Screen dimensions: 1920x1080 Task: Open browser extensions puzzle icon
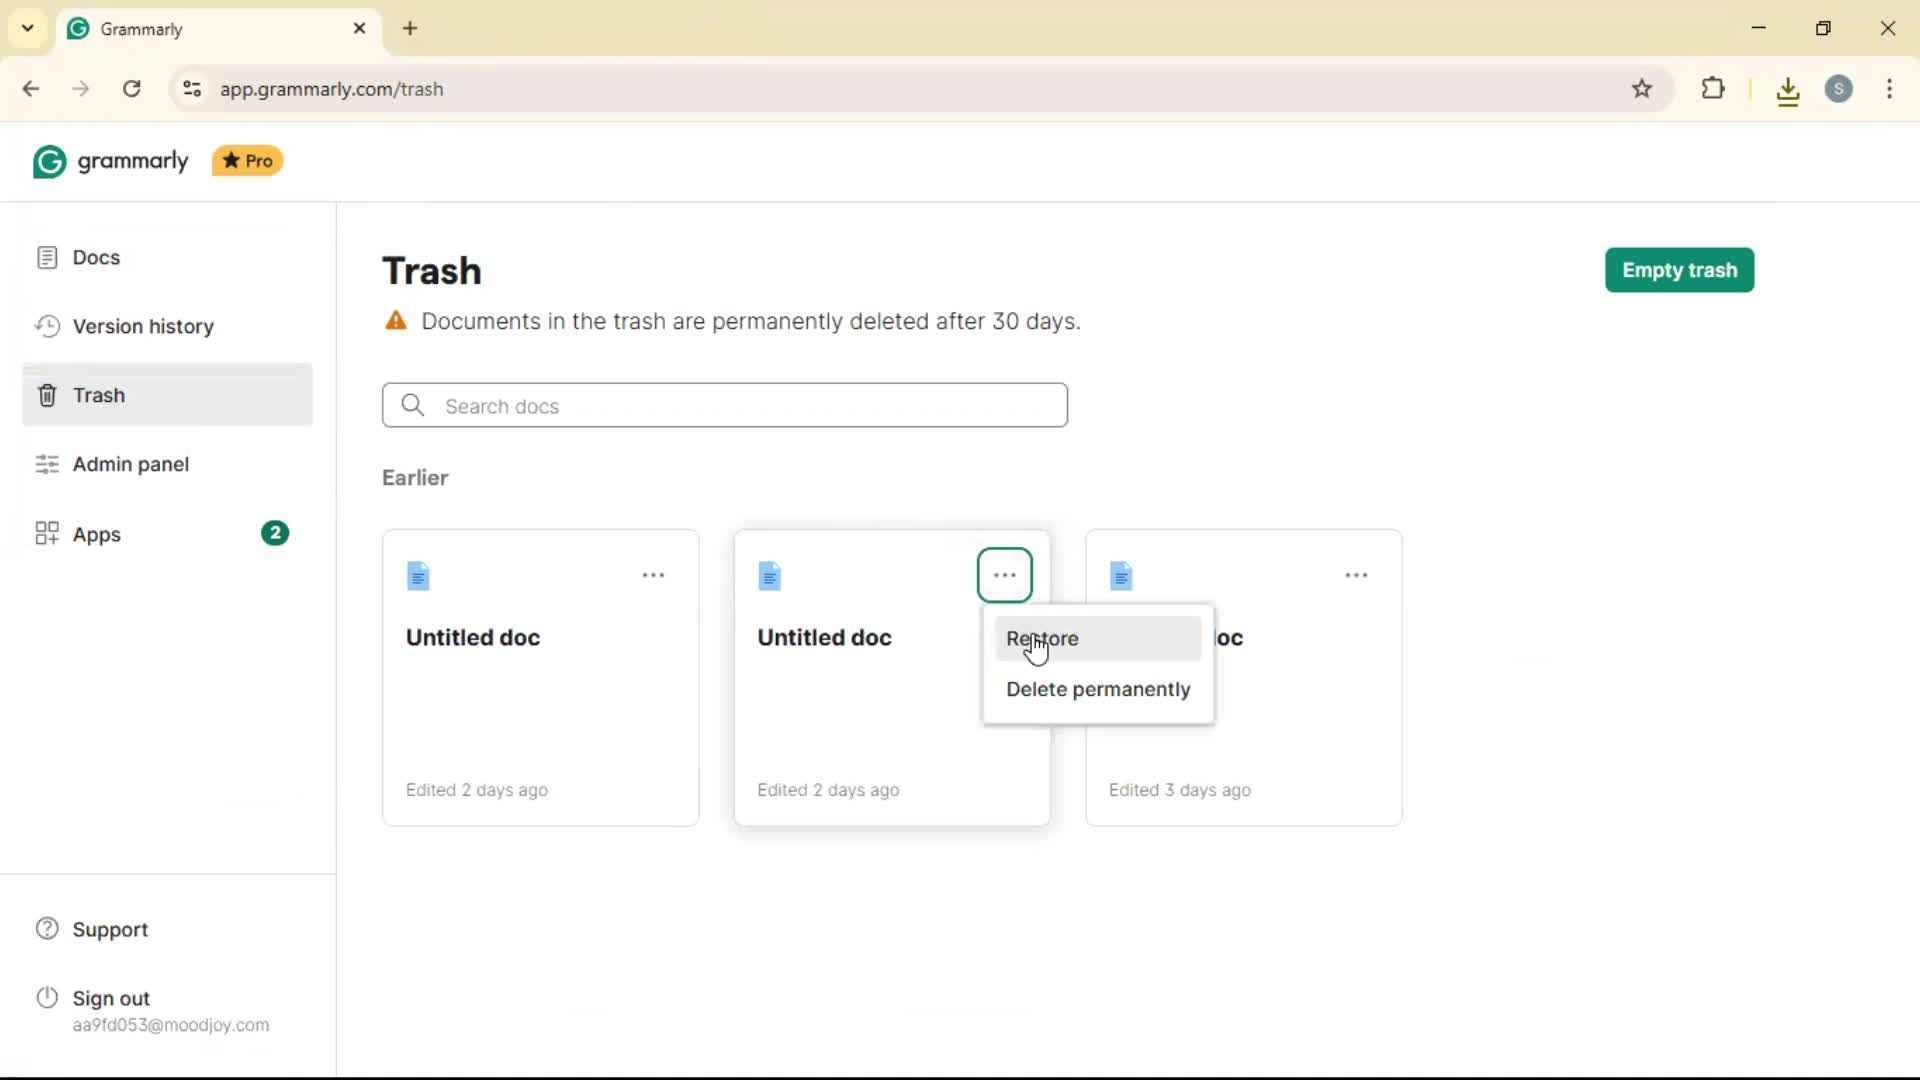(1713, 89)
